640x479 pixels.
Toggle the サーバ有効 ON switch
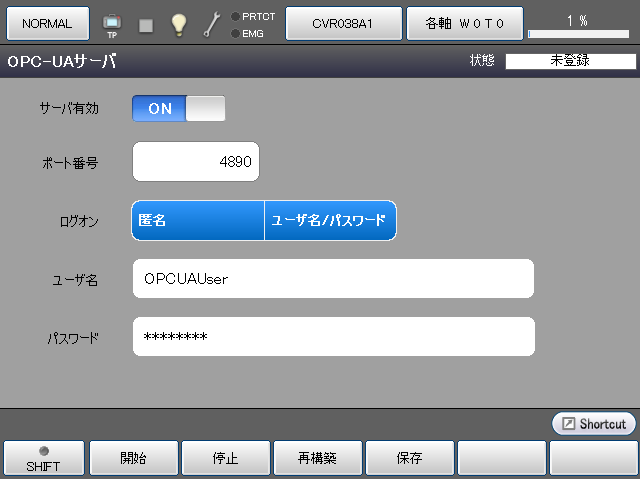tap(179, 109)
